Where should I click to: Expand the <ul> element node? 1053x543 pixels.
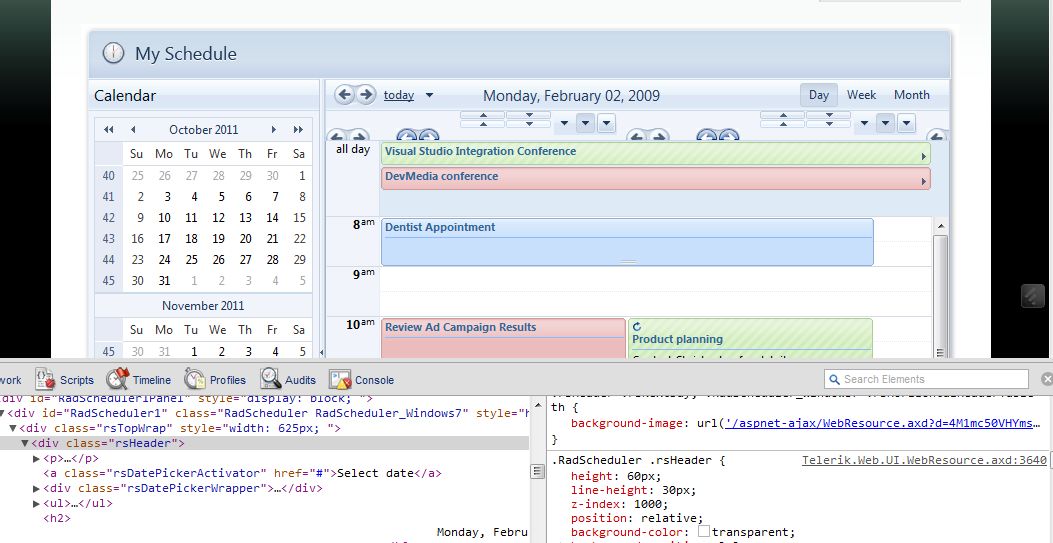(x=36, y=503)
